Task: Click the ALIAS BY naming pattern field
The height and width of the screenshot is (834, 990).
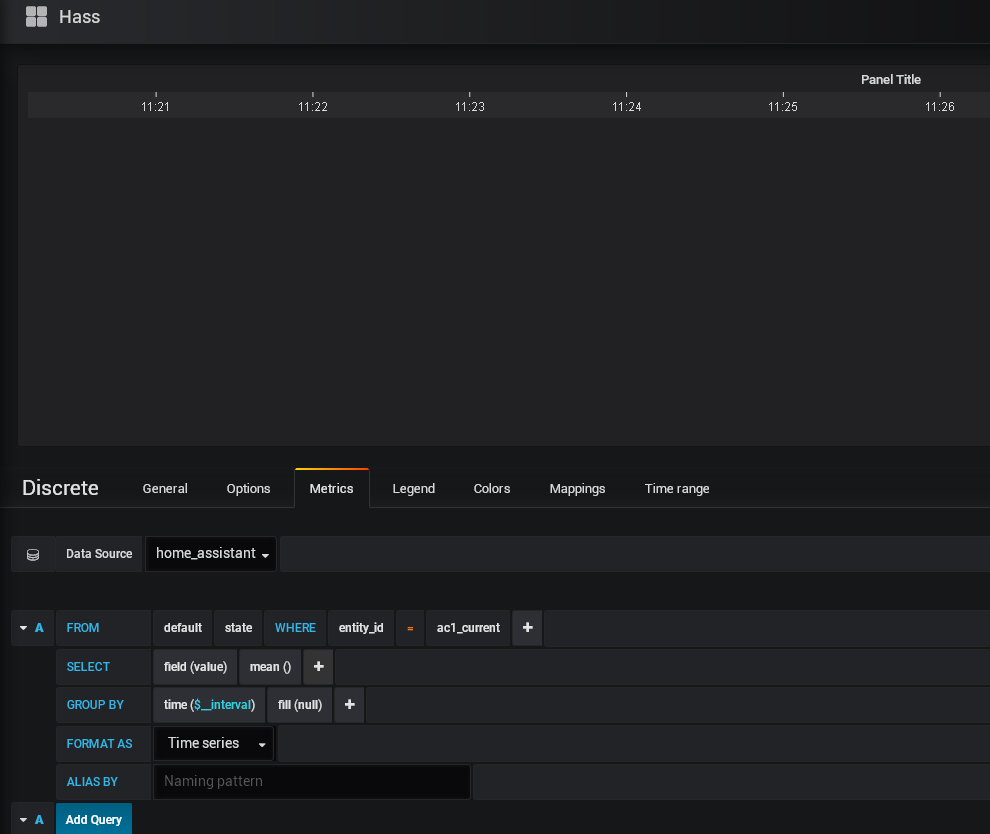Action: pos(311,781)
